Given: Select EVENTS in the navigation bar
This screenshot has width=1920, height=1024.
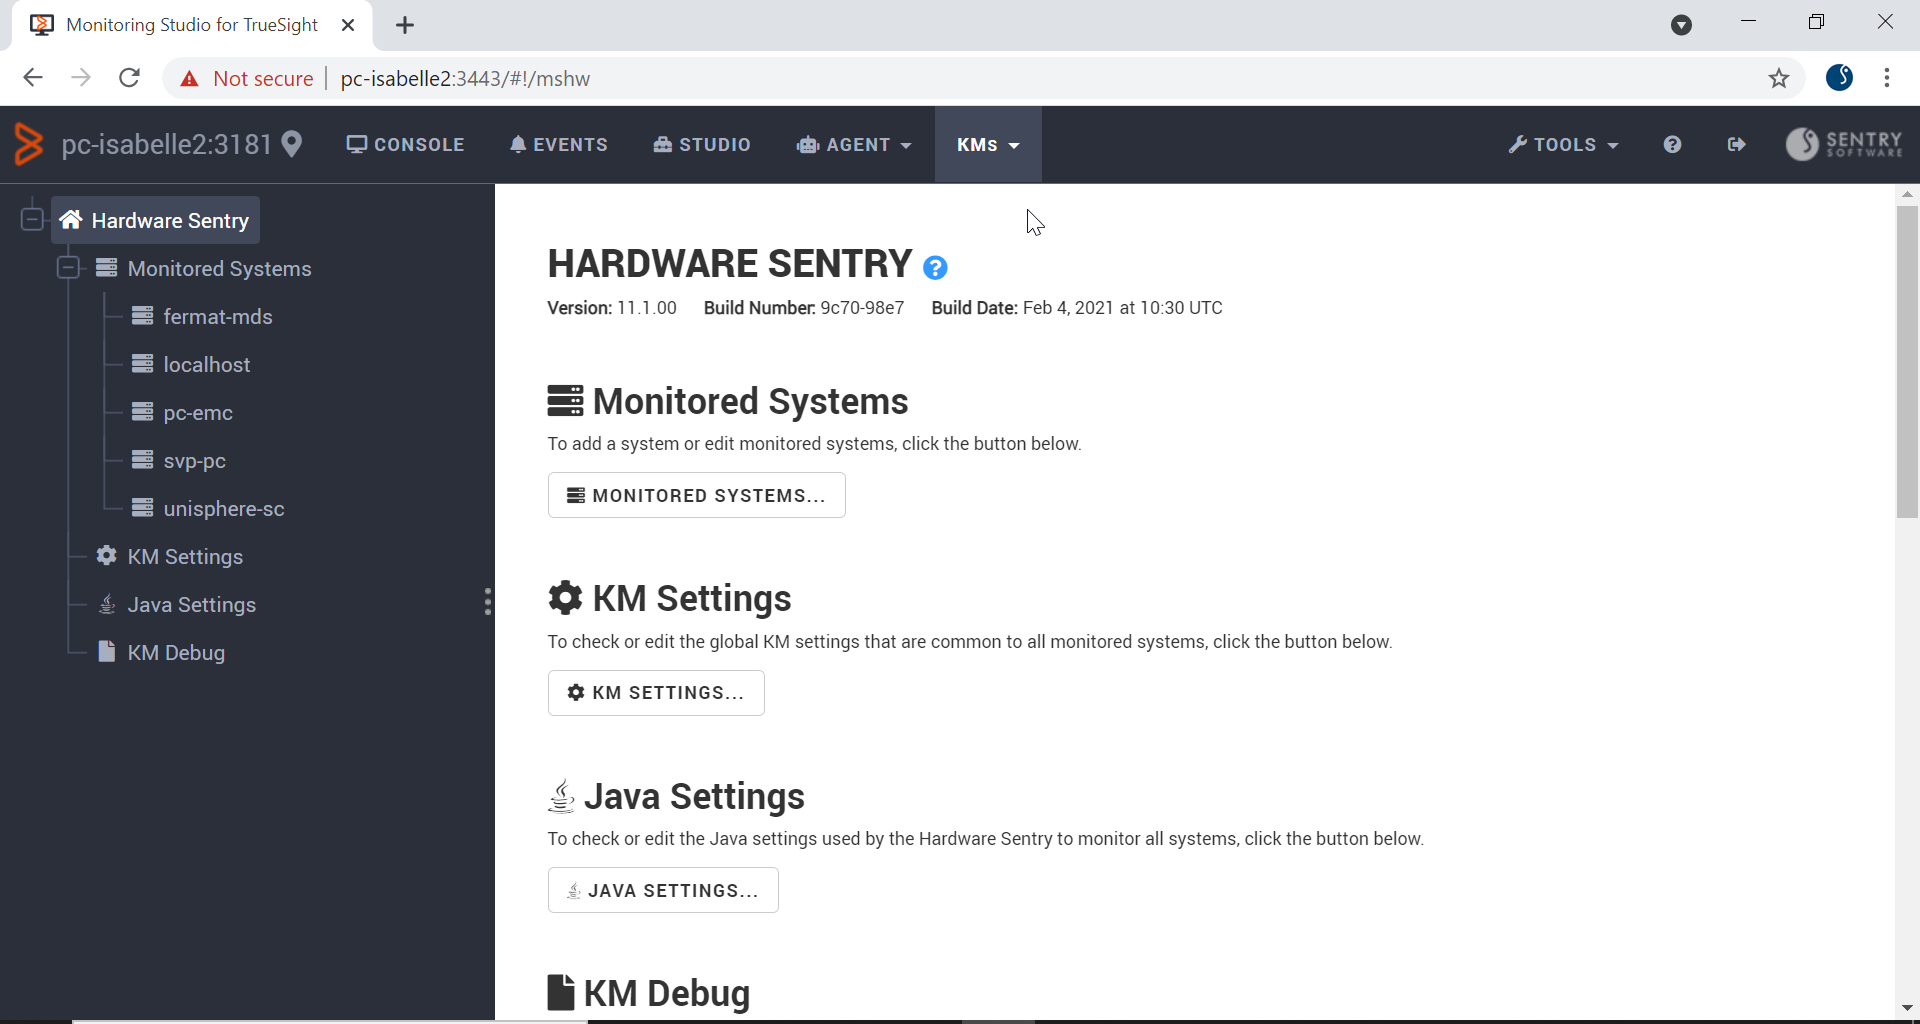Looking at the screenshot, I should [570, 144].
